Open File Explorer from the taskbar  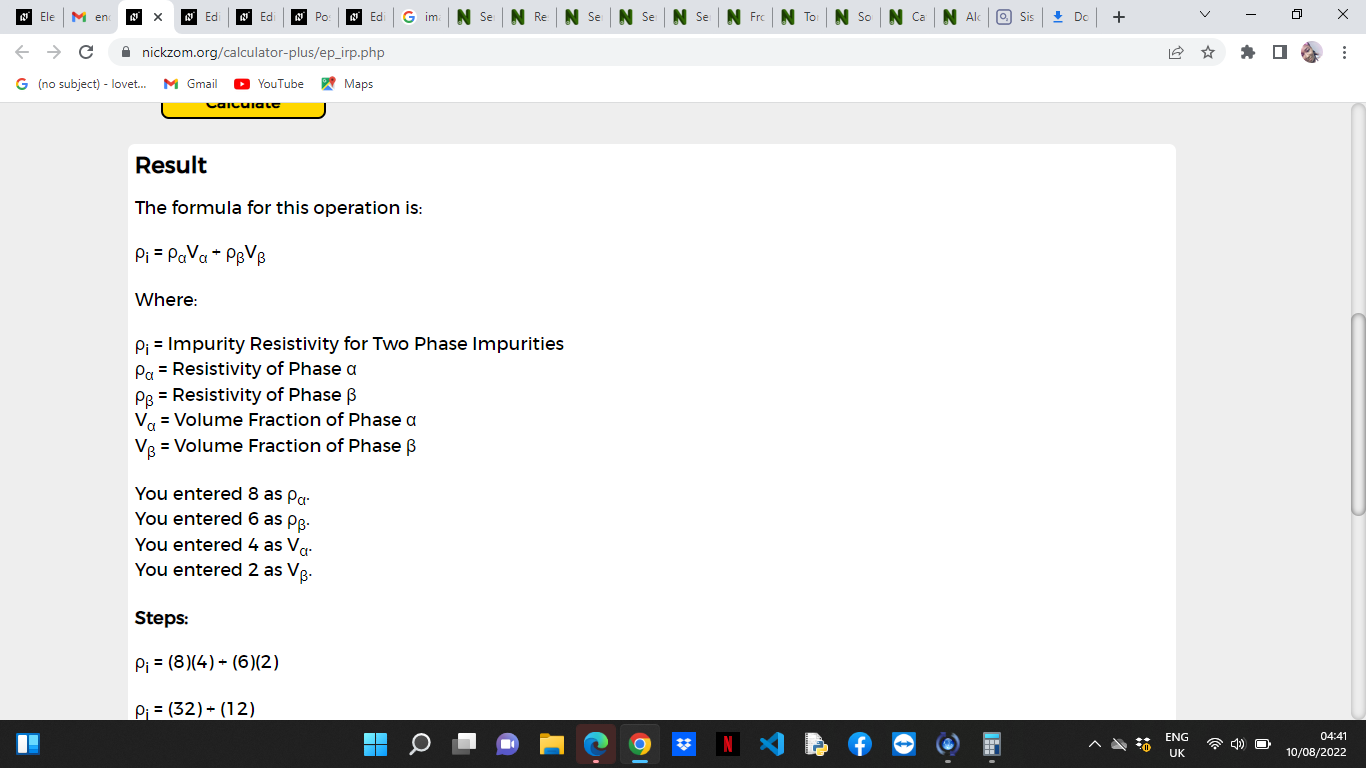click(552, 744)
